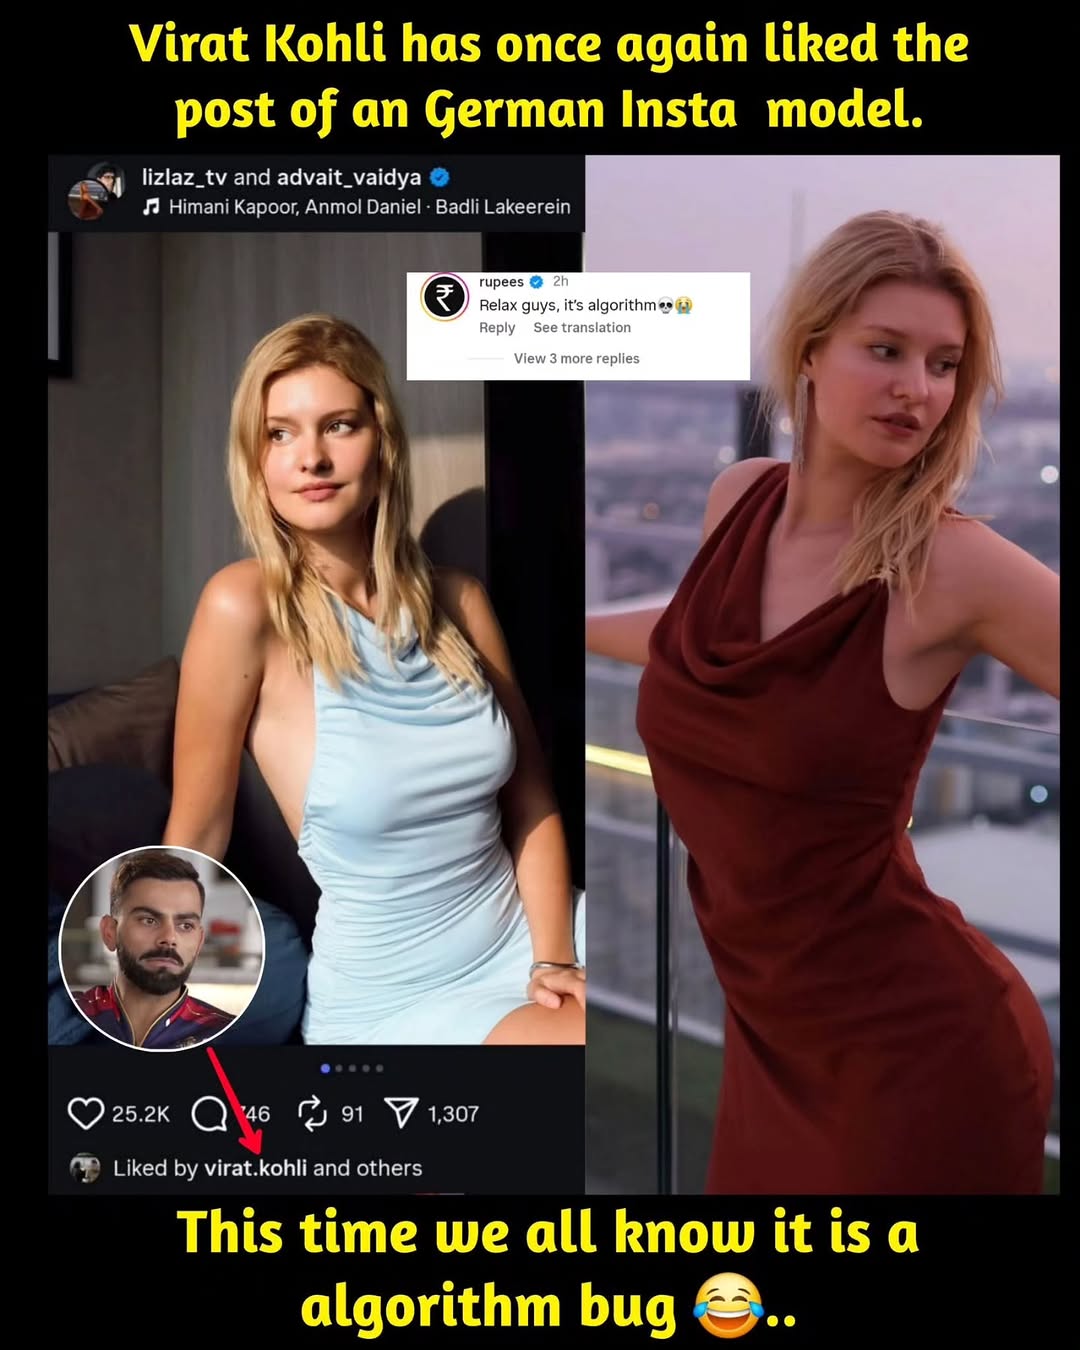The height and width of the screenshot is (1350, 1080).
Task: Tap the repost arrows icon
Action: point(313,1113)
